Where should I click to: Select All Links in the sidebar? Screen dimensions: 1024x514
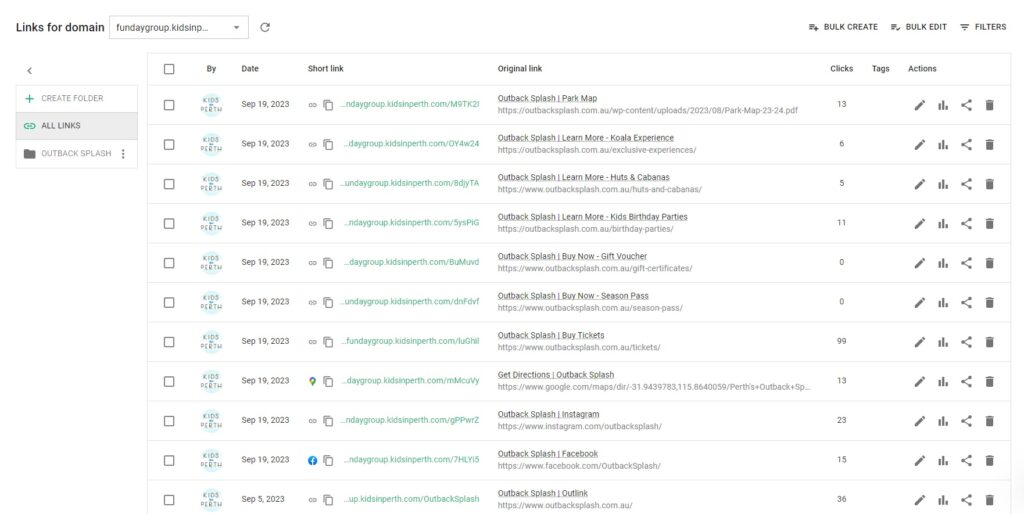[61, 126]
